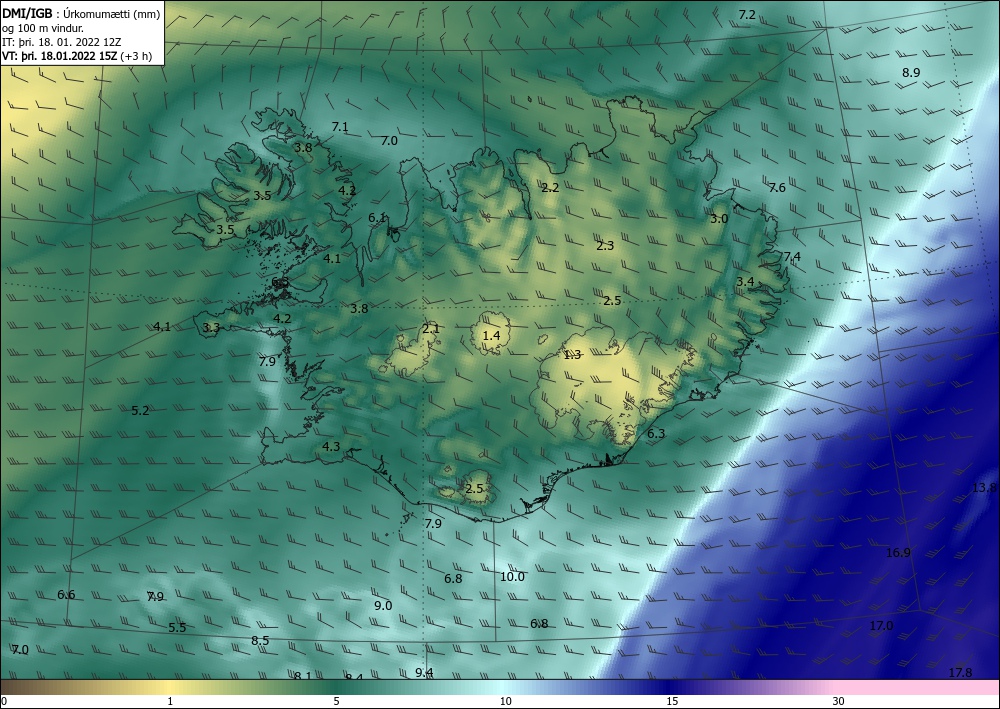This screenshot has height=709, width=1000.
Task: Click the 5.5 value label
Action: coord(177,627)
